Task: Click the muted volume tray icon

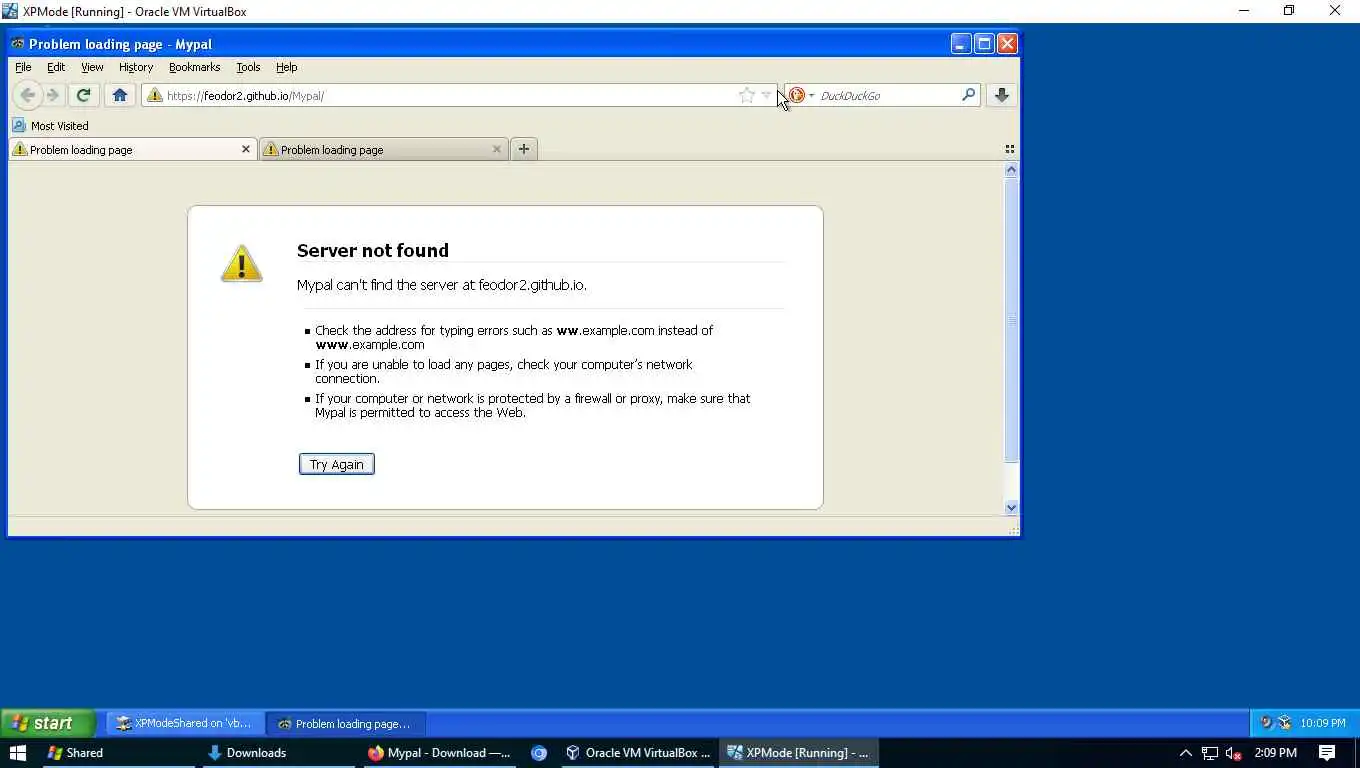Action: point(1233,753)
